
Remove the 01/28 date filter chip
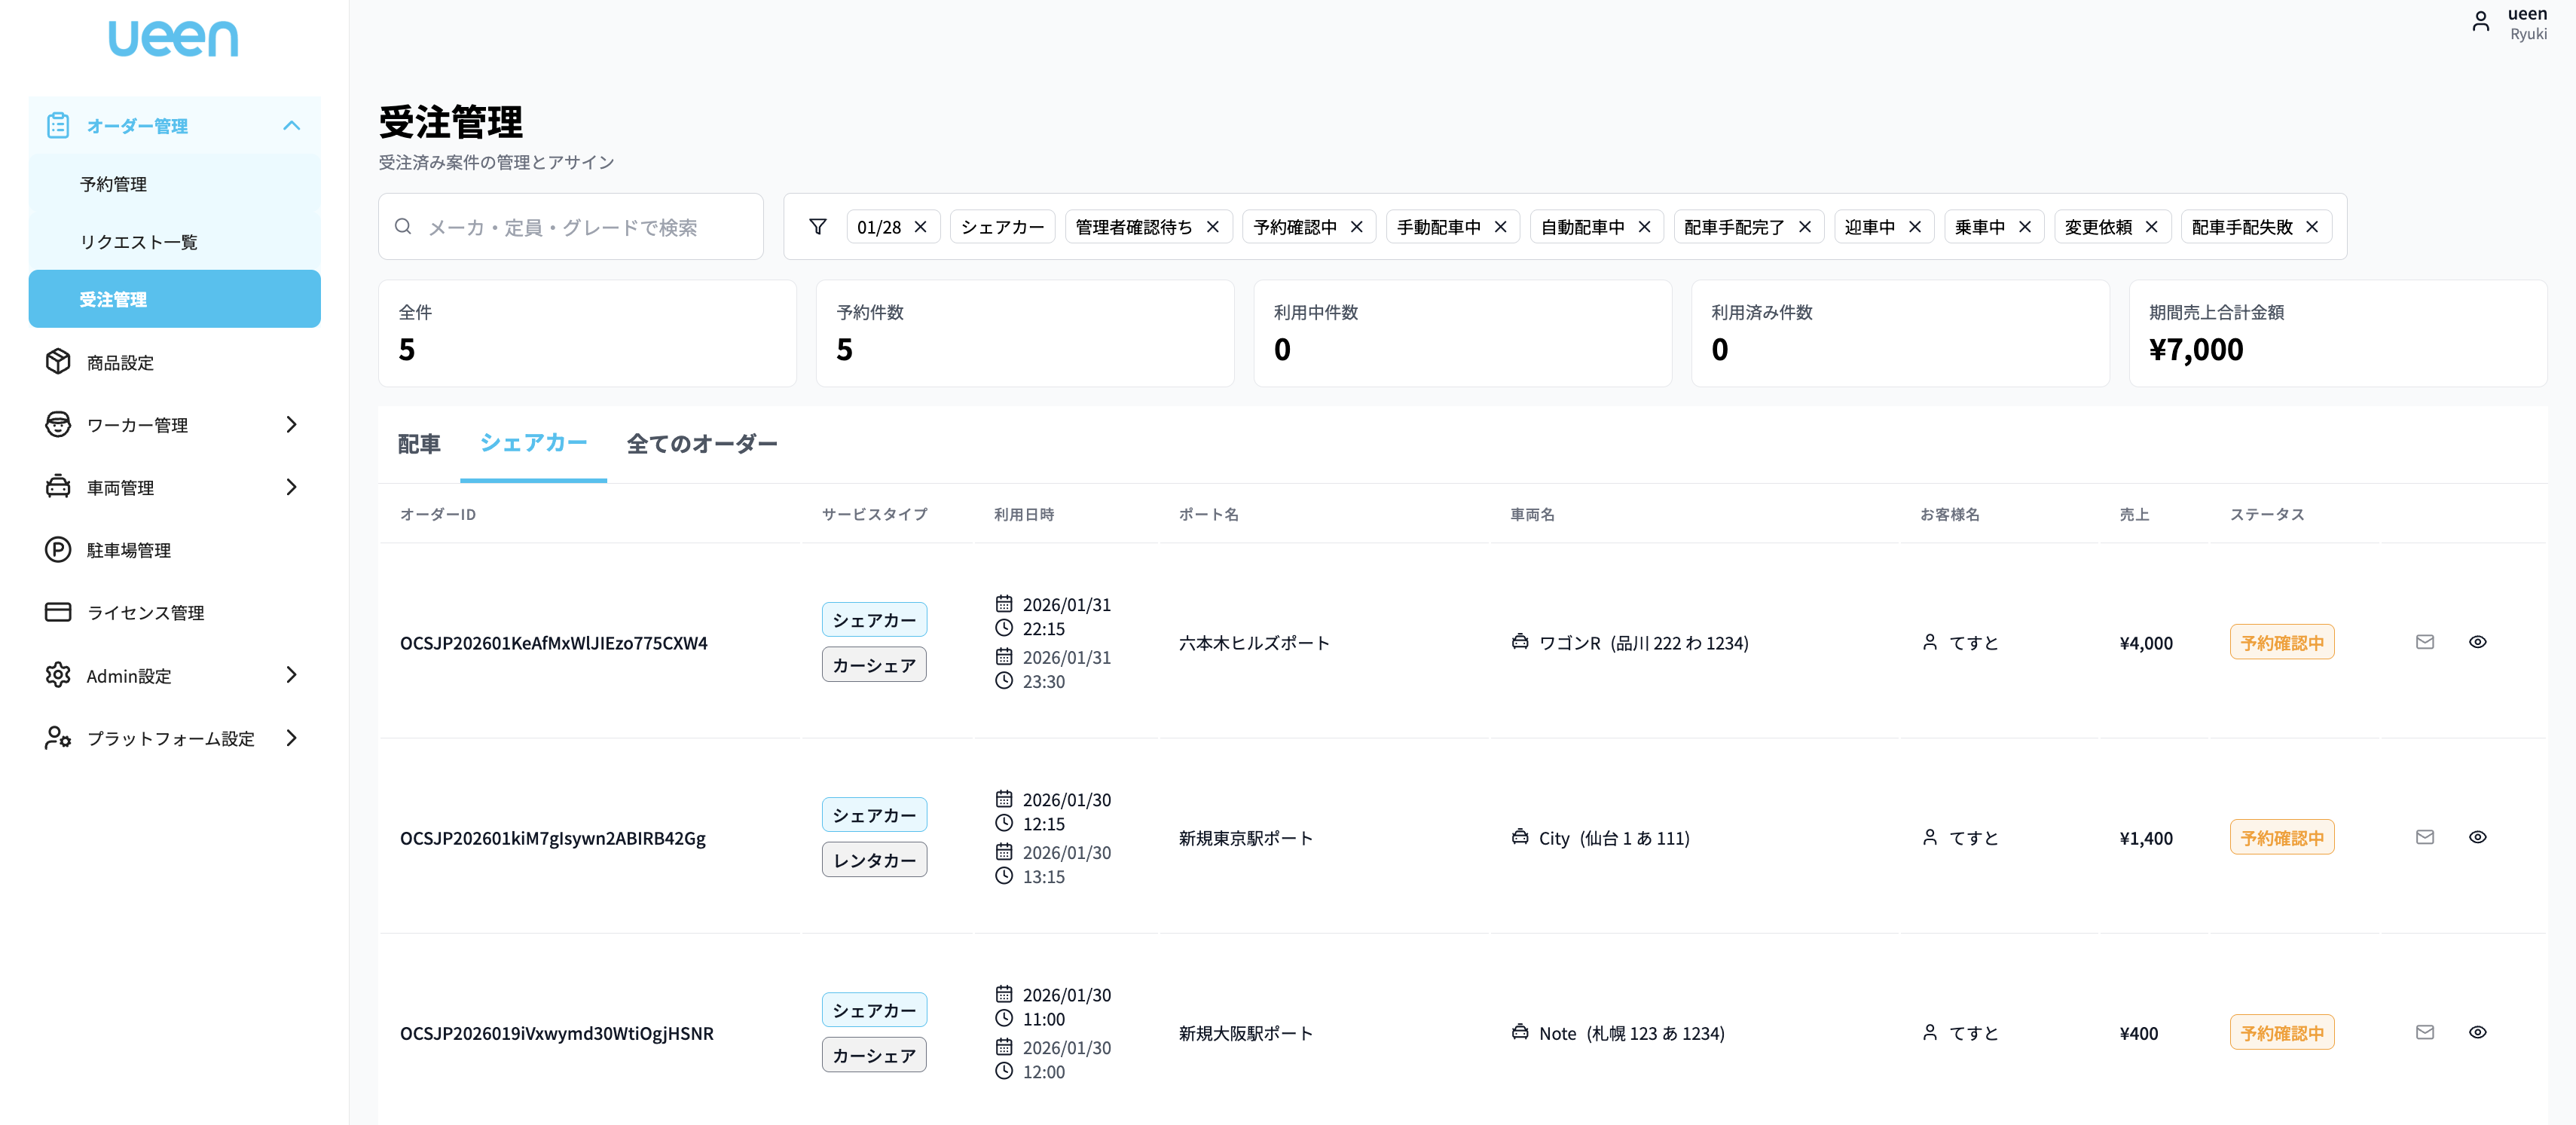(x=920, y=227)
